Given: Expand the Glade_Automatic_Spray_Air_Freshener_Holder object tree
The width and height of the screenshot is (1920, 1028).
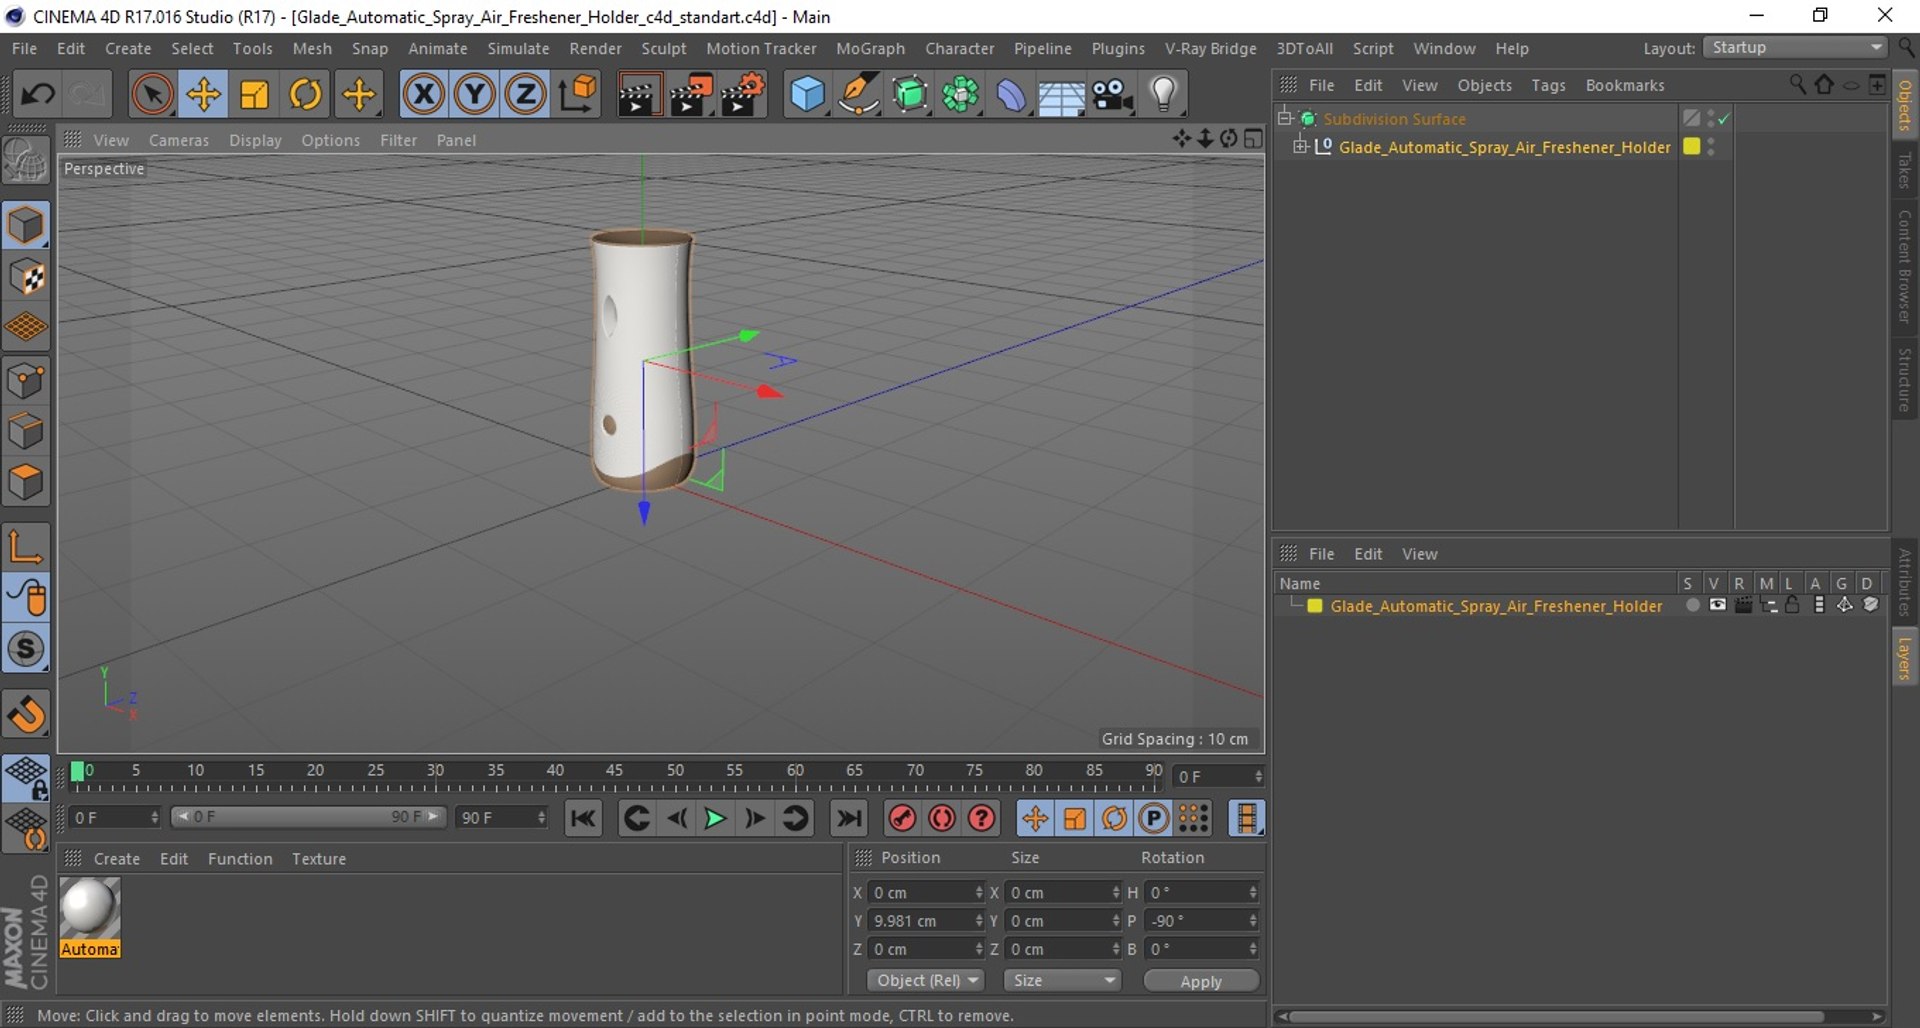Looking at the screenshot, I should (x=1299, y=147).
